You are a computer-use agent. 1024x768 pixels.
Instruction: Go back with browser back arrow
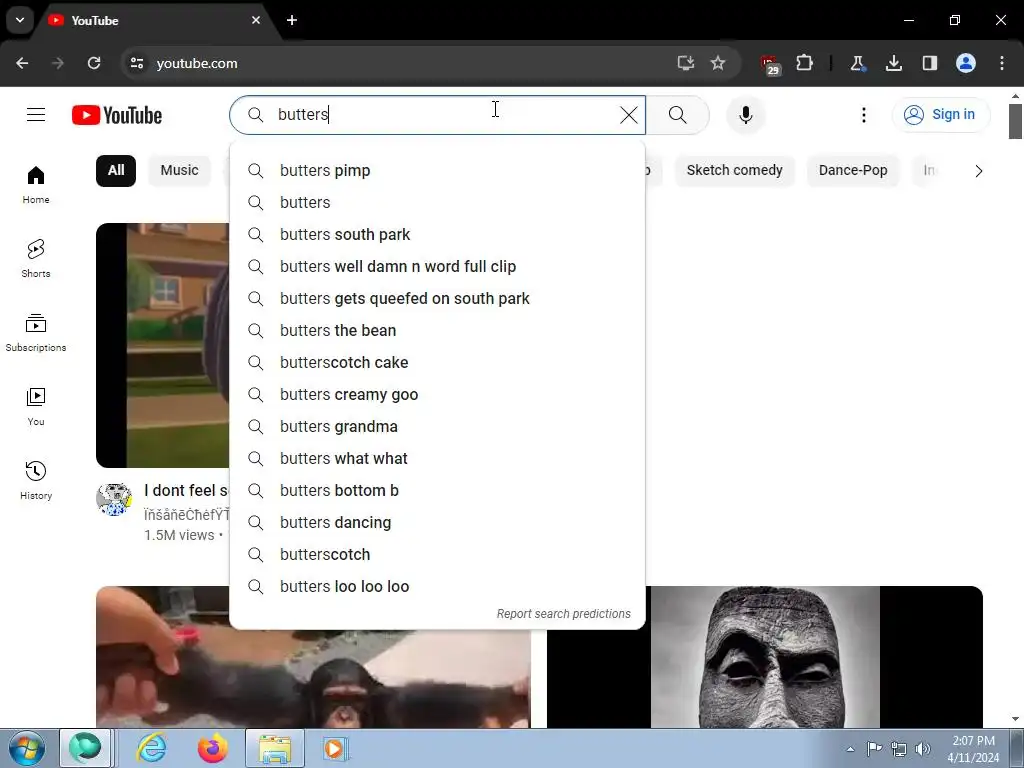(x=22, y=63)
